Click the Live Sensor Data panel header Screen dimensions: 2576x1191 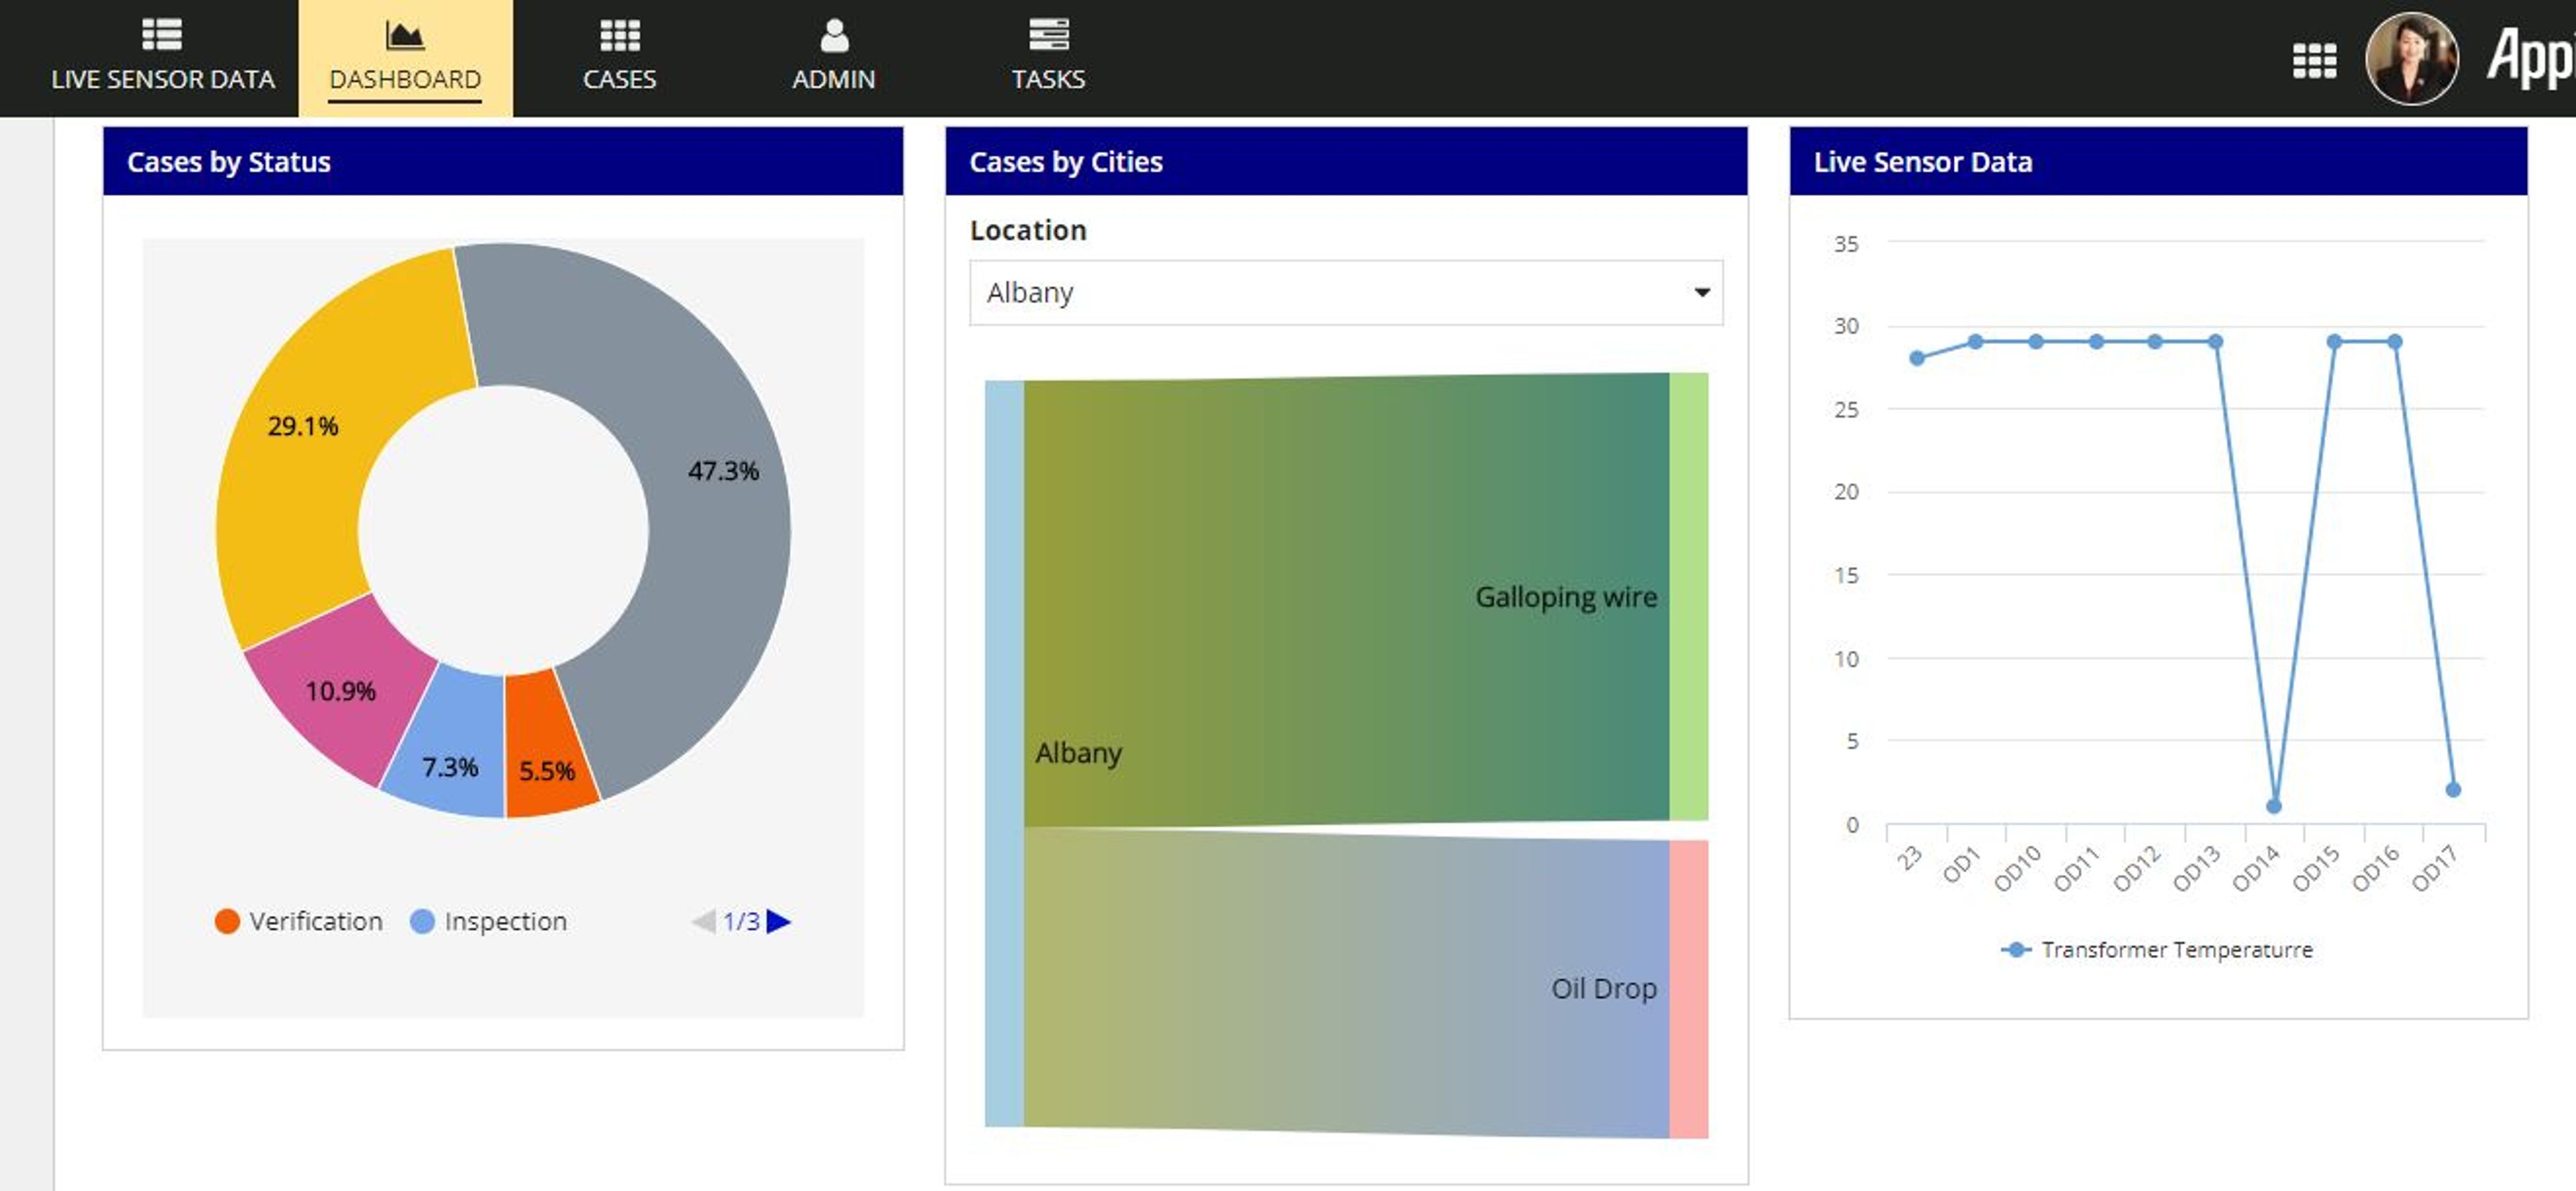(x=2158, y=161)
